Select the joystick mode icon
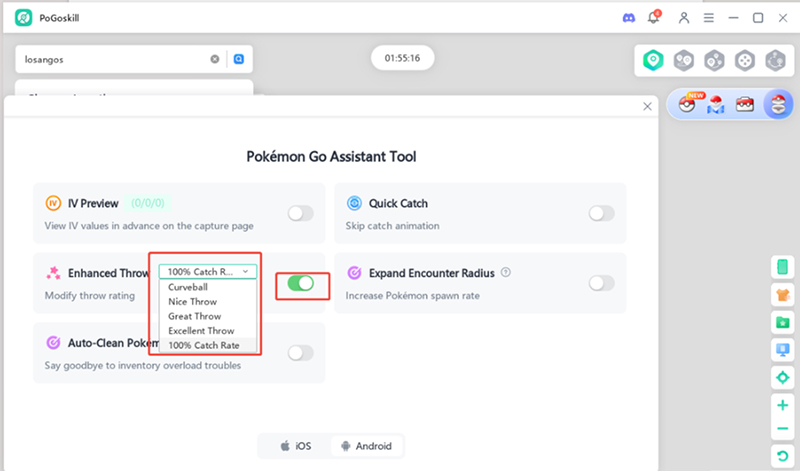 click(745, 60)
